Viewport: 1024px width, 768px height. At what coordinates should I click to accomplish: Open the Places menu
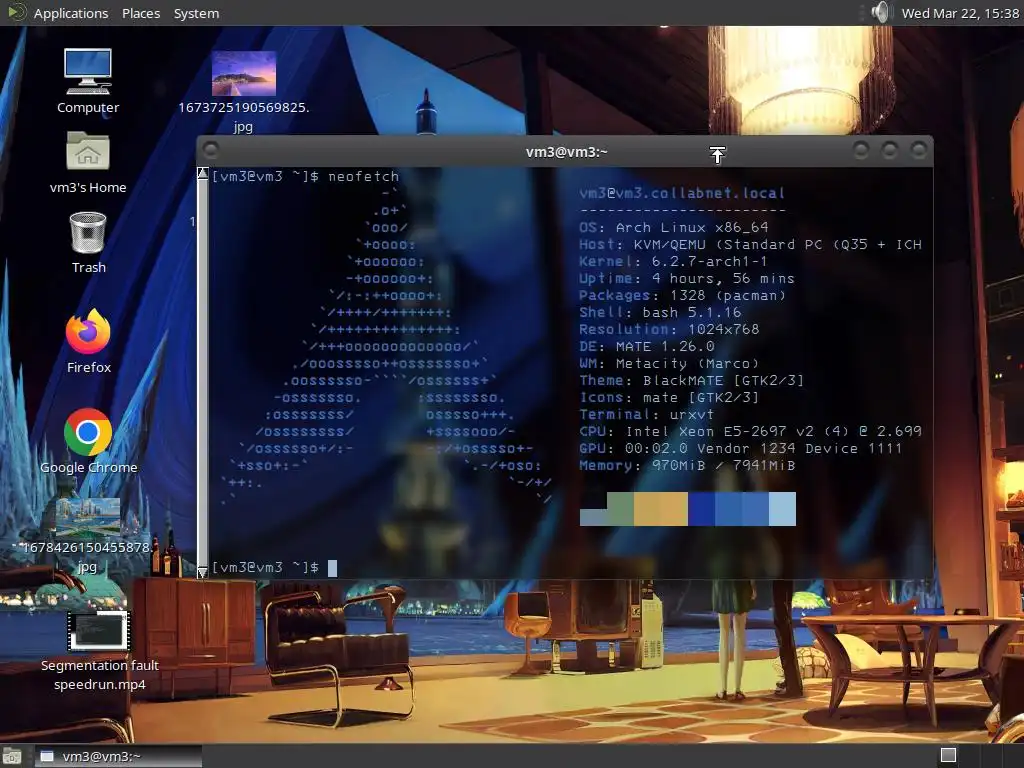(x=140, y=13)
